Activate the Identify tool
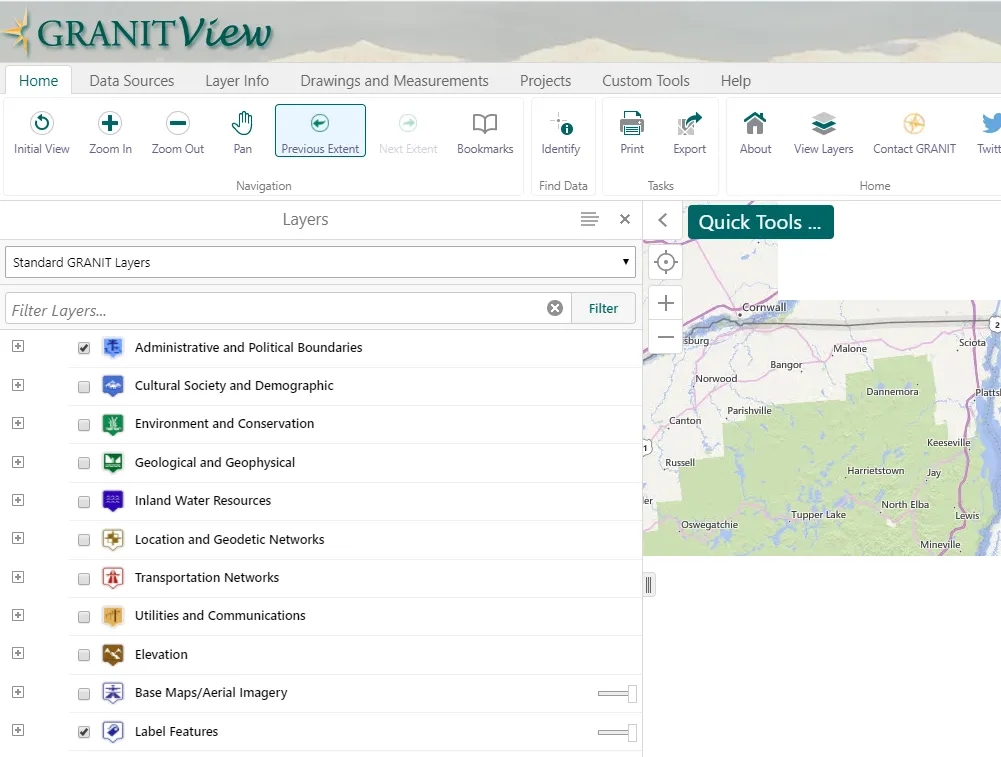This screenshot has width=1001, height=757. (561, 132)
